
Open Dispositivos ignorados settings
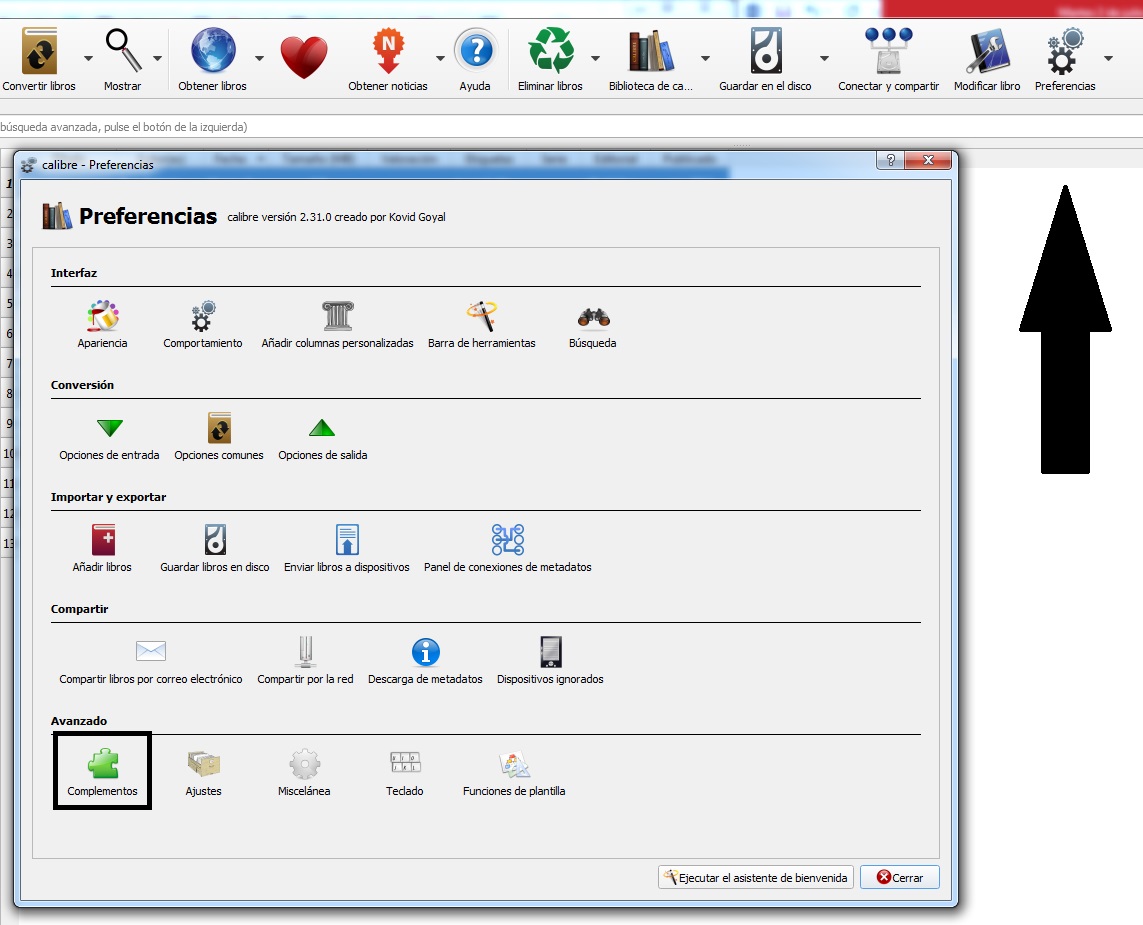pyautogui.click(x=549, y=655)
